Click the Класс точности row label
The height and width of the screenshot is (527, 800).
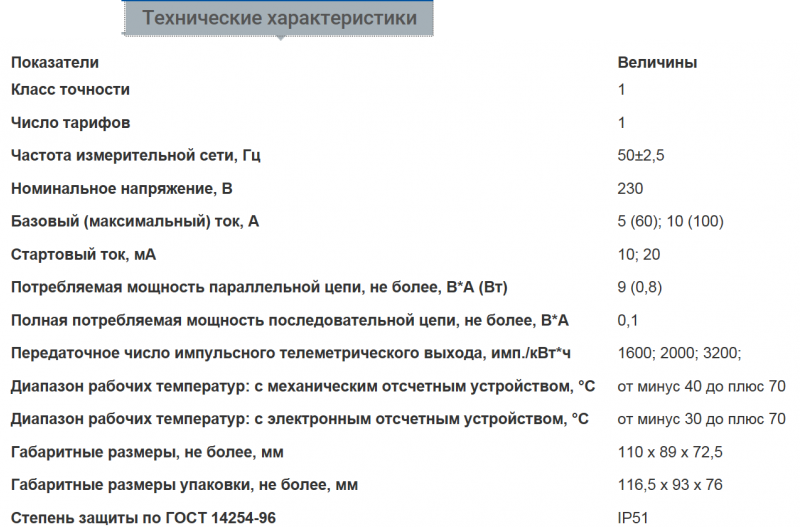coord(70,90)
